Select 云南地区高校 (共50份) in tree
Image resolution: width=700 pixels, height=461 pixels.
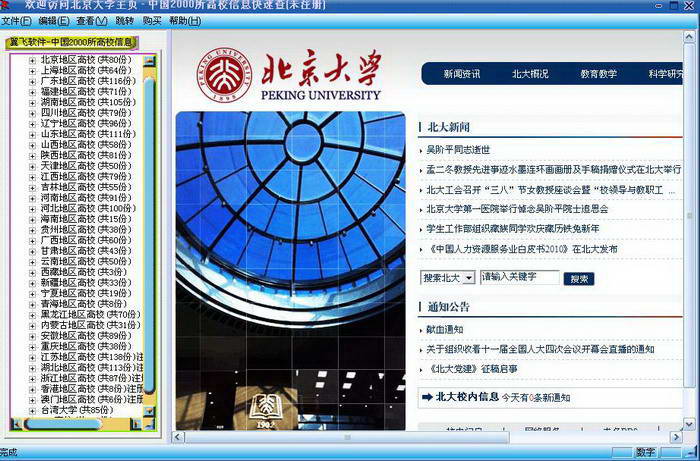[87, 262]
